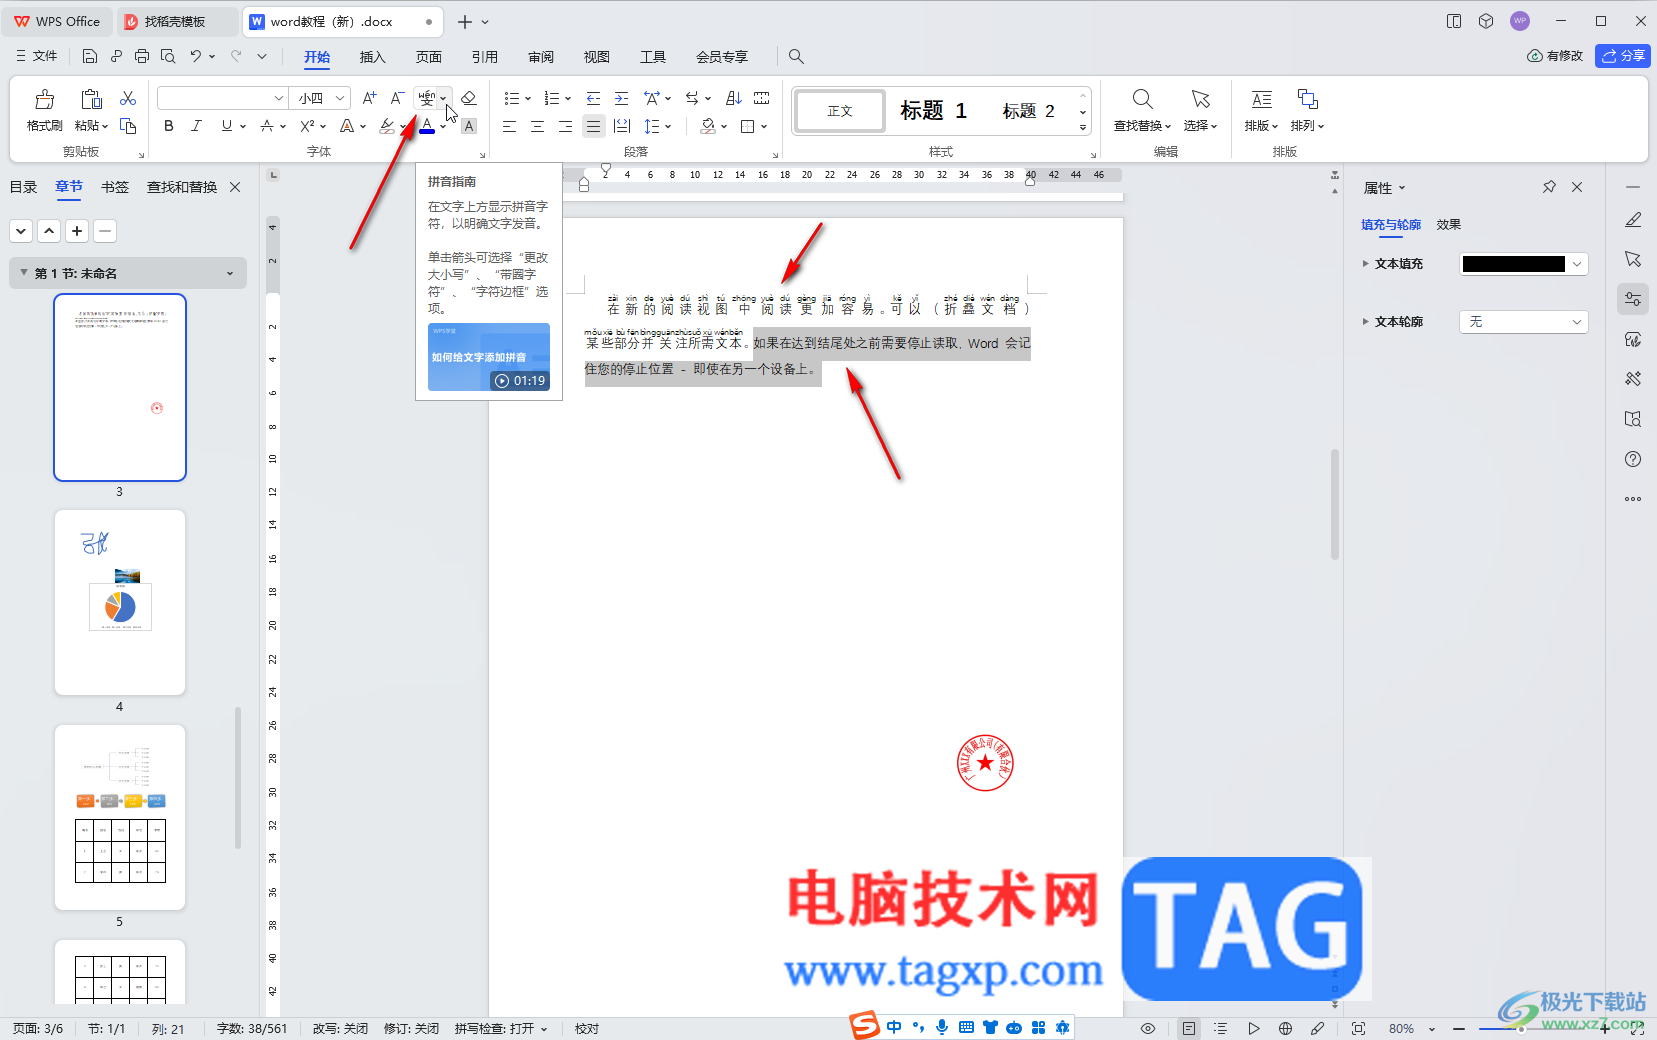Apply the 标题 2 style
Screen dimensions: 1657x1040
(1029, 111)
